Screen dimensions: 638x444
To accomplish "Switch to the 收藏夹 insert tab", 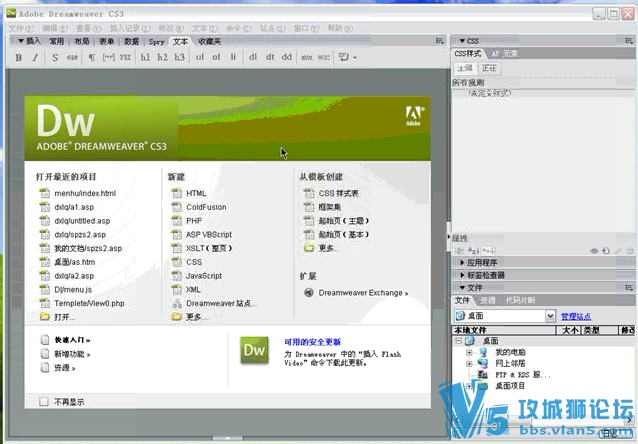I will pos(210,42).
